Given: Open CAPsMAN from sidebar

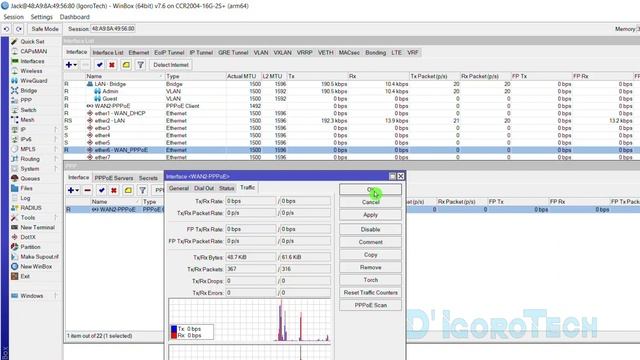Looking at the screenshot, I should coord(33,51).
